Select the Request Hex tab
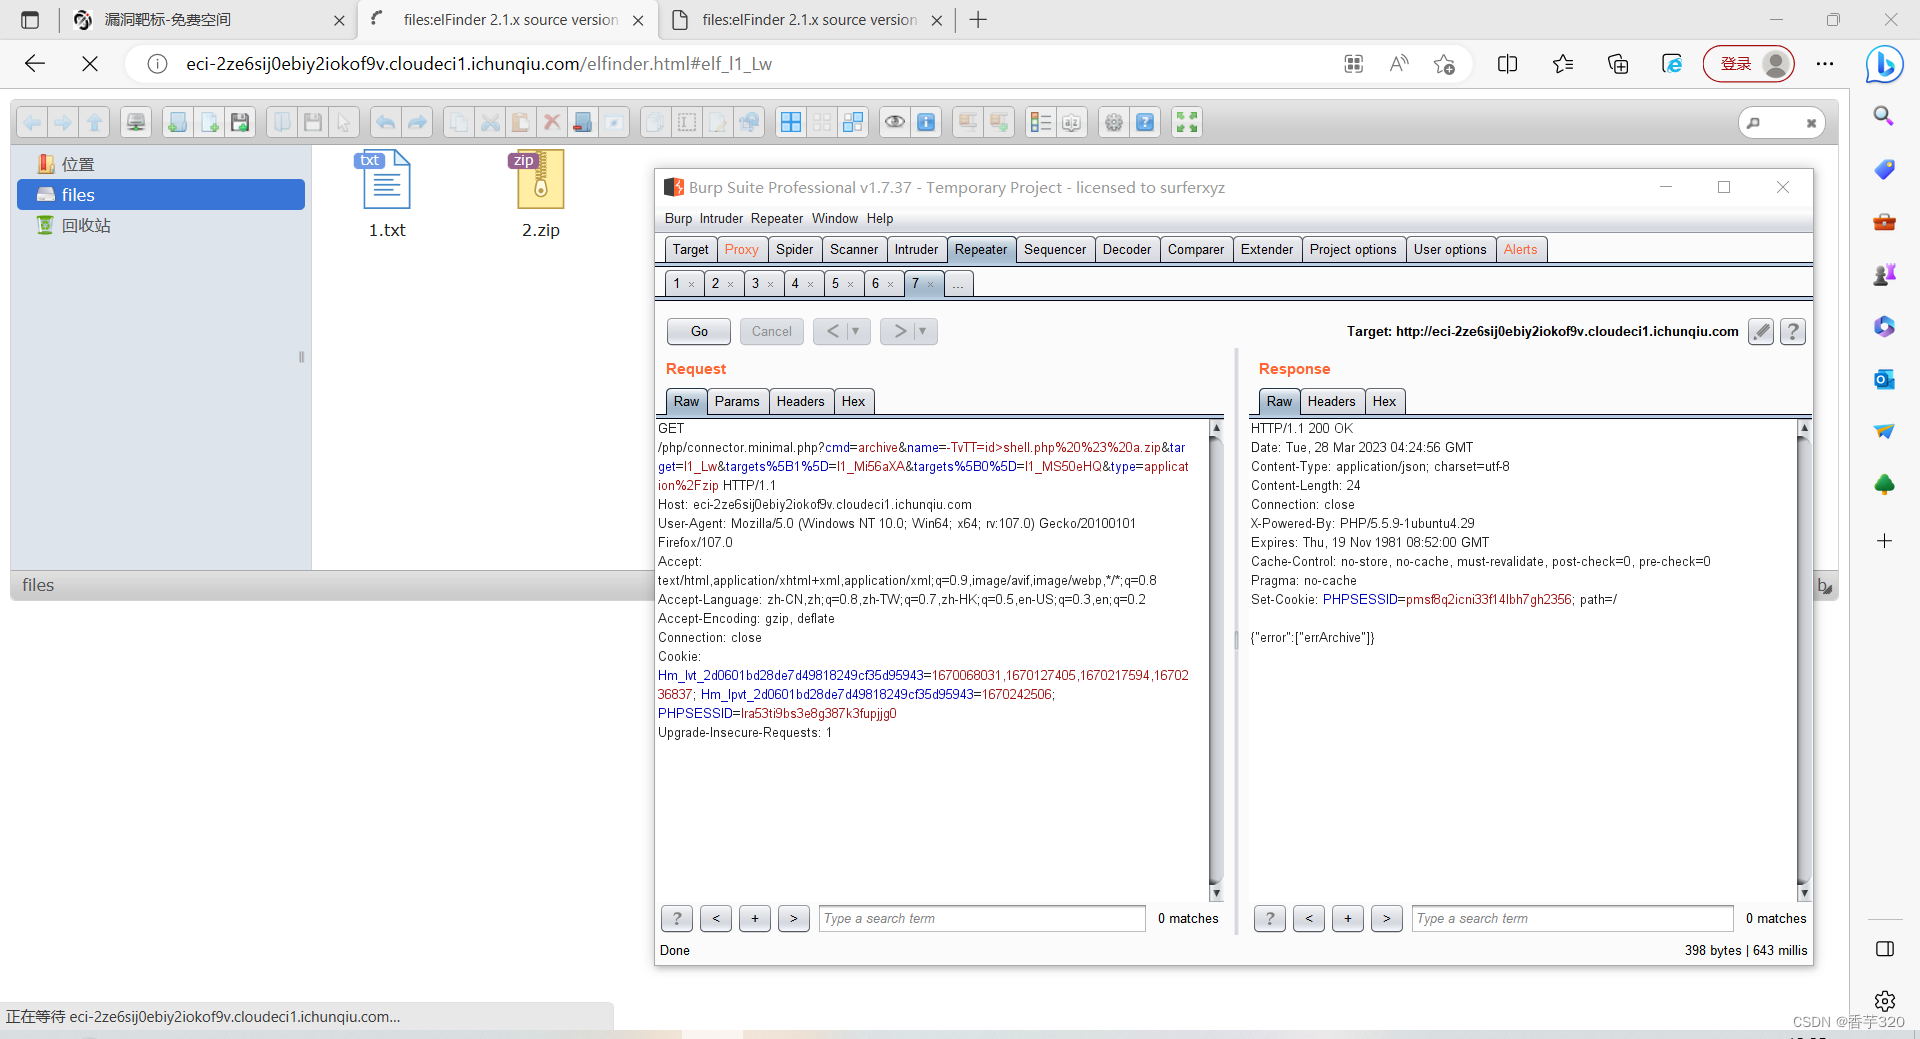The image size is (1920, 1039). (854, 402)
